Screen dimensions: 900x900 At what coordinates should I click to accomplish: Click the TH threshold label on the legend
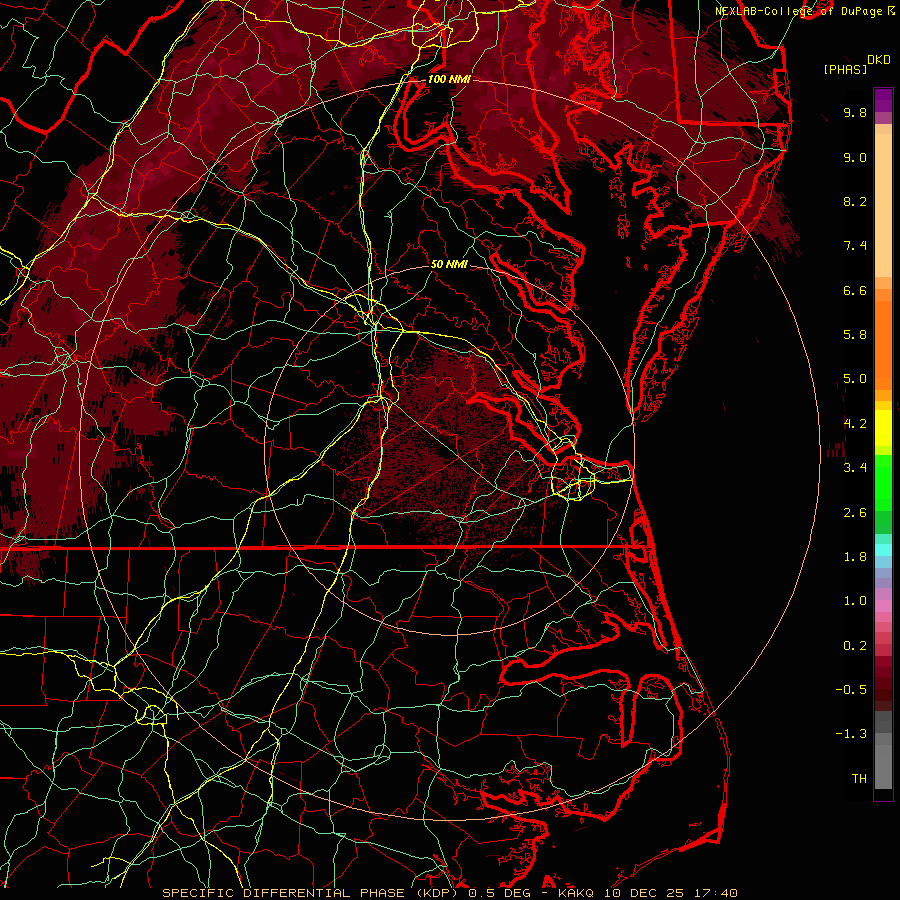pos(859,779)
